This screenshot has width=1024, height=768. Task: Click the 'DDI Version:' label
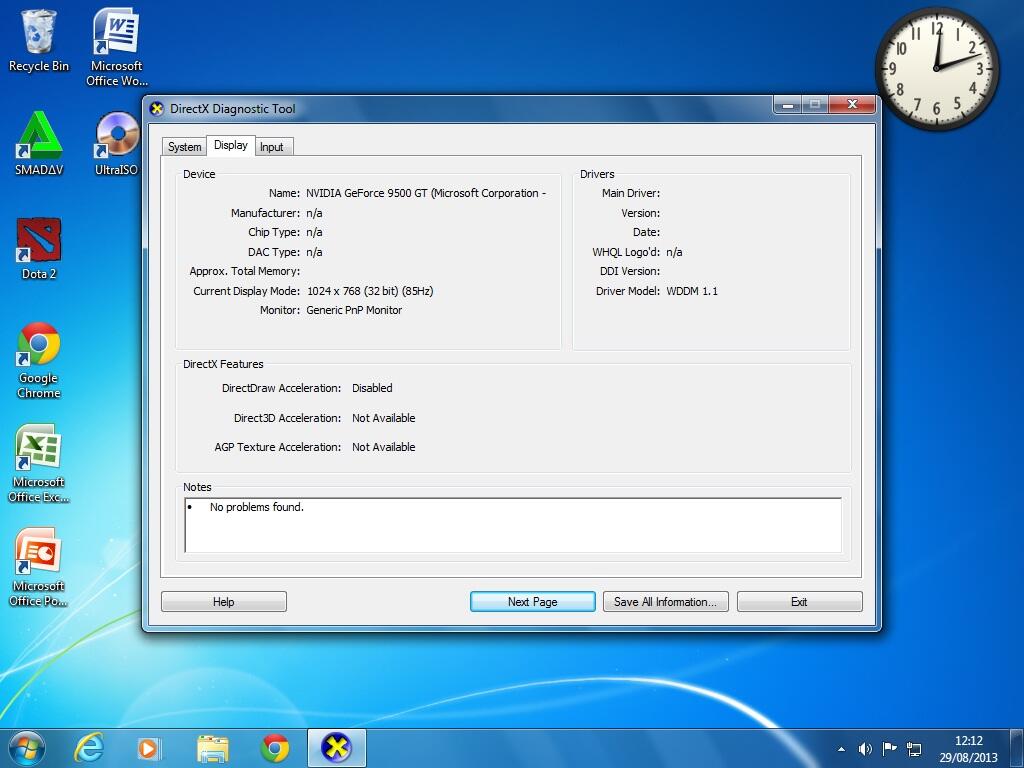(x=630, y=271)
